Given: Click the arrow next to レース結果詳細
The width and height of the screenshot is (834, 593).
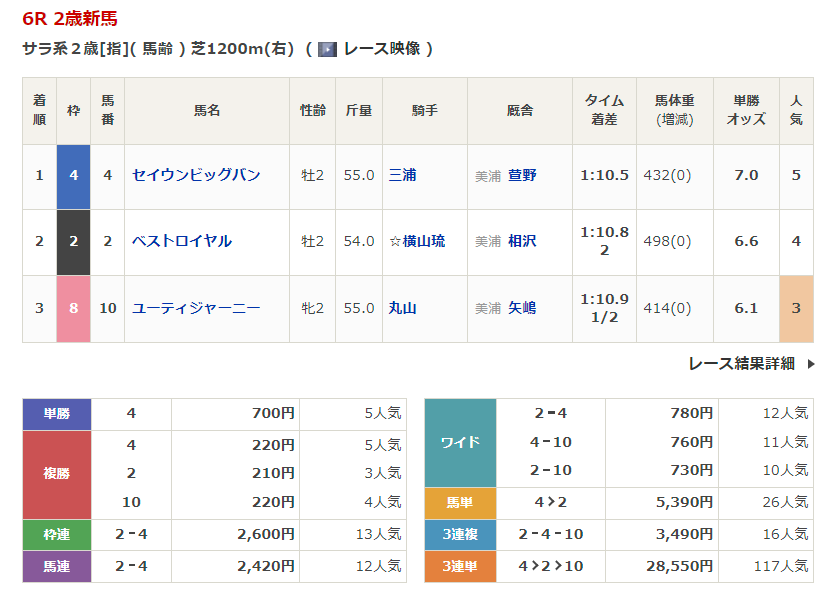Looking at the screenshot, I should 811,364.
